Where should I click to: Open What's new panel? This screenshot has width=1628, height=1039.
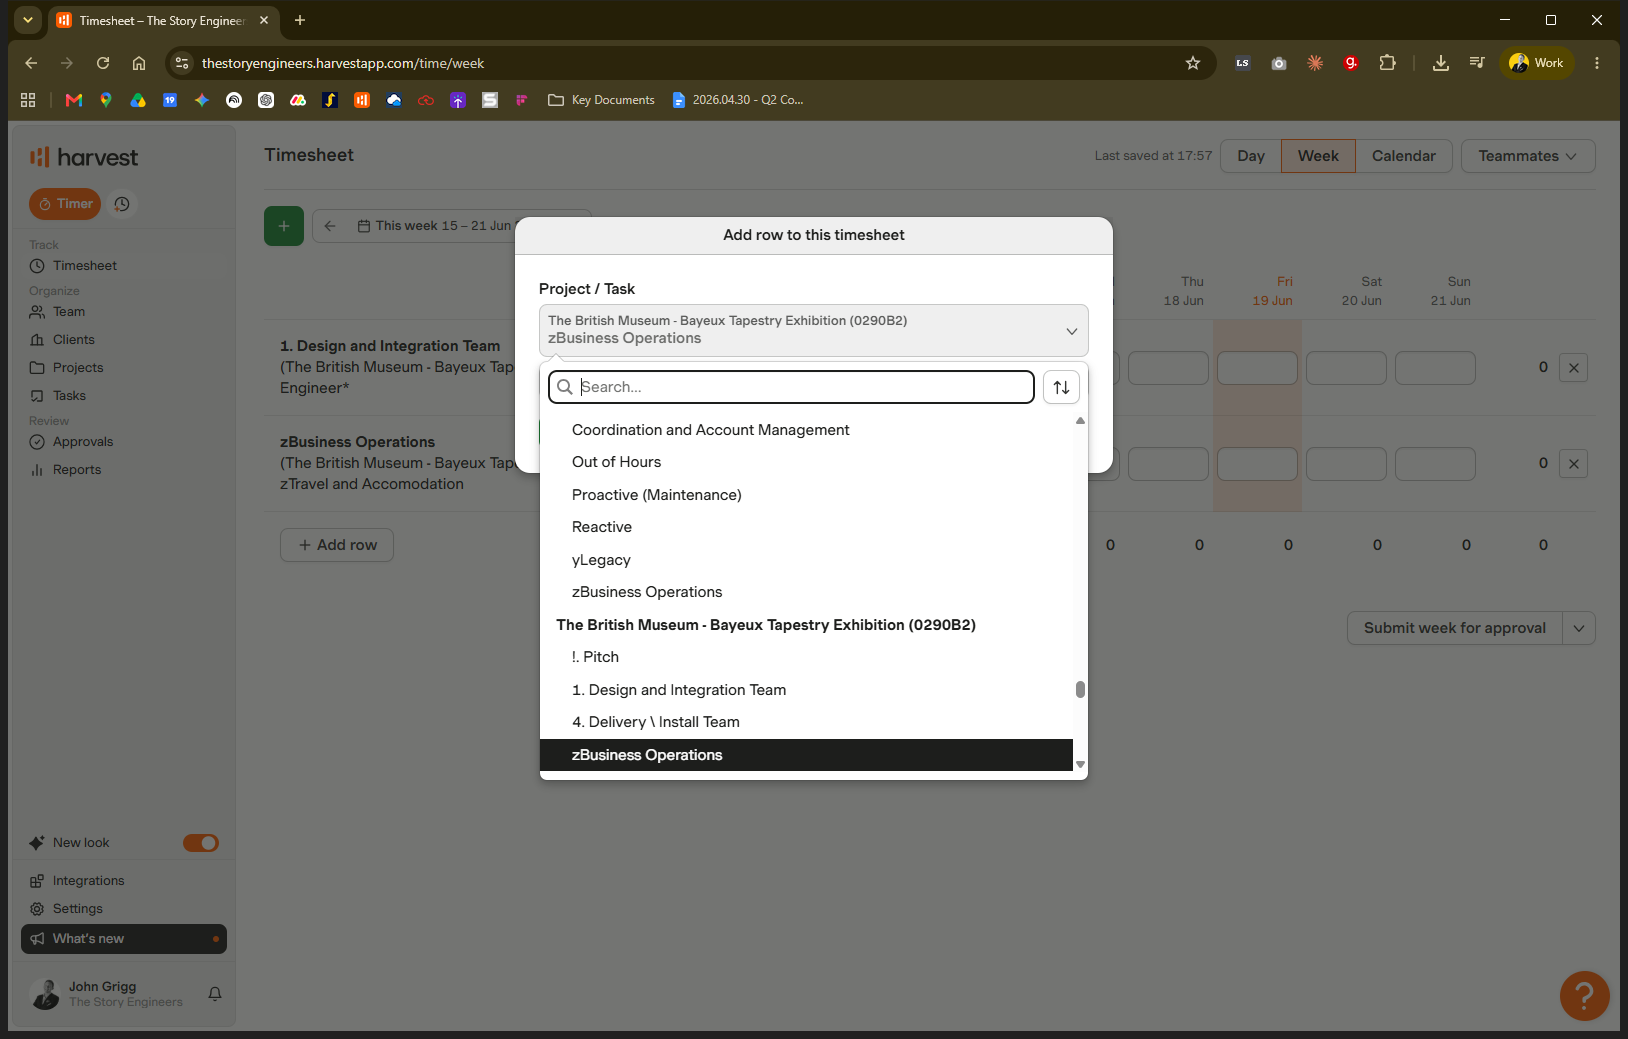(124, 939)
